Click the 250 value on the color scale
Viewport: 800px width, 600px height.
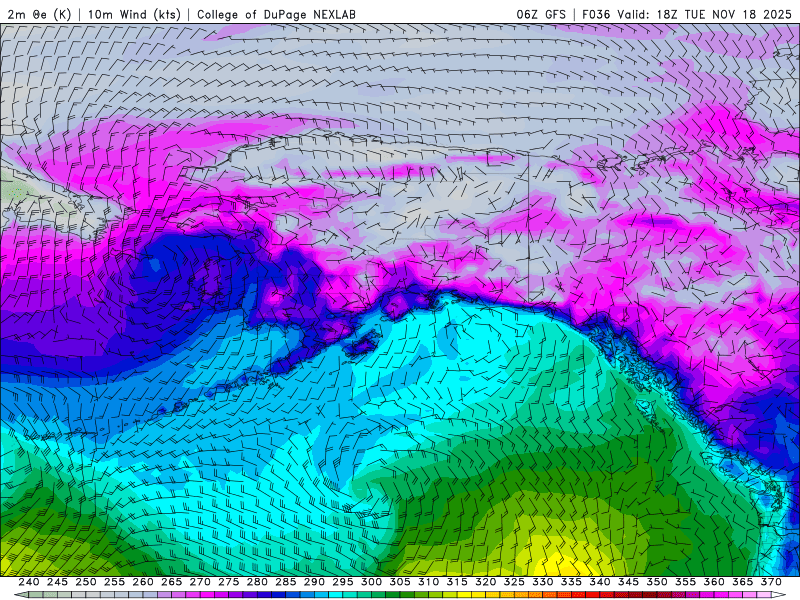click(x=86, y=582)
